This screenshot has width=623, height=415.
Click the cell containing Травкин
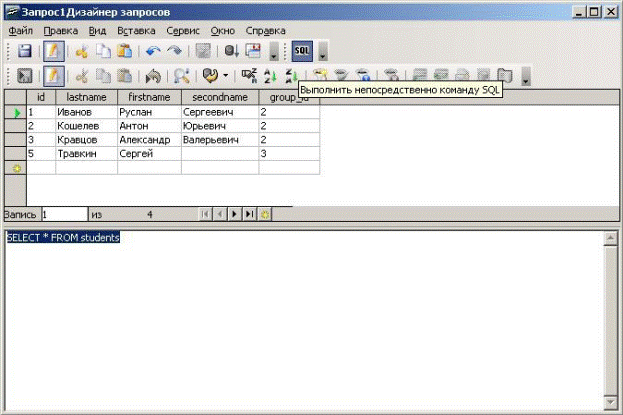[x=87, y=154]
